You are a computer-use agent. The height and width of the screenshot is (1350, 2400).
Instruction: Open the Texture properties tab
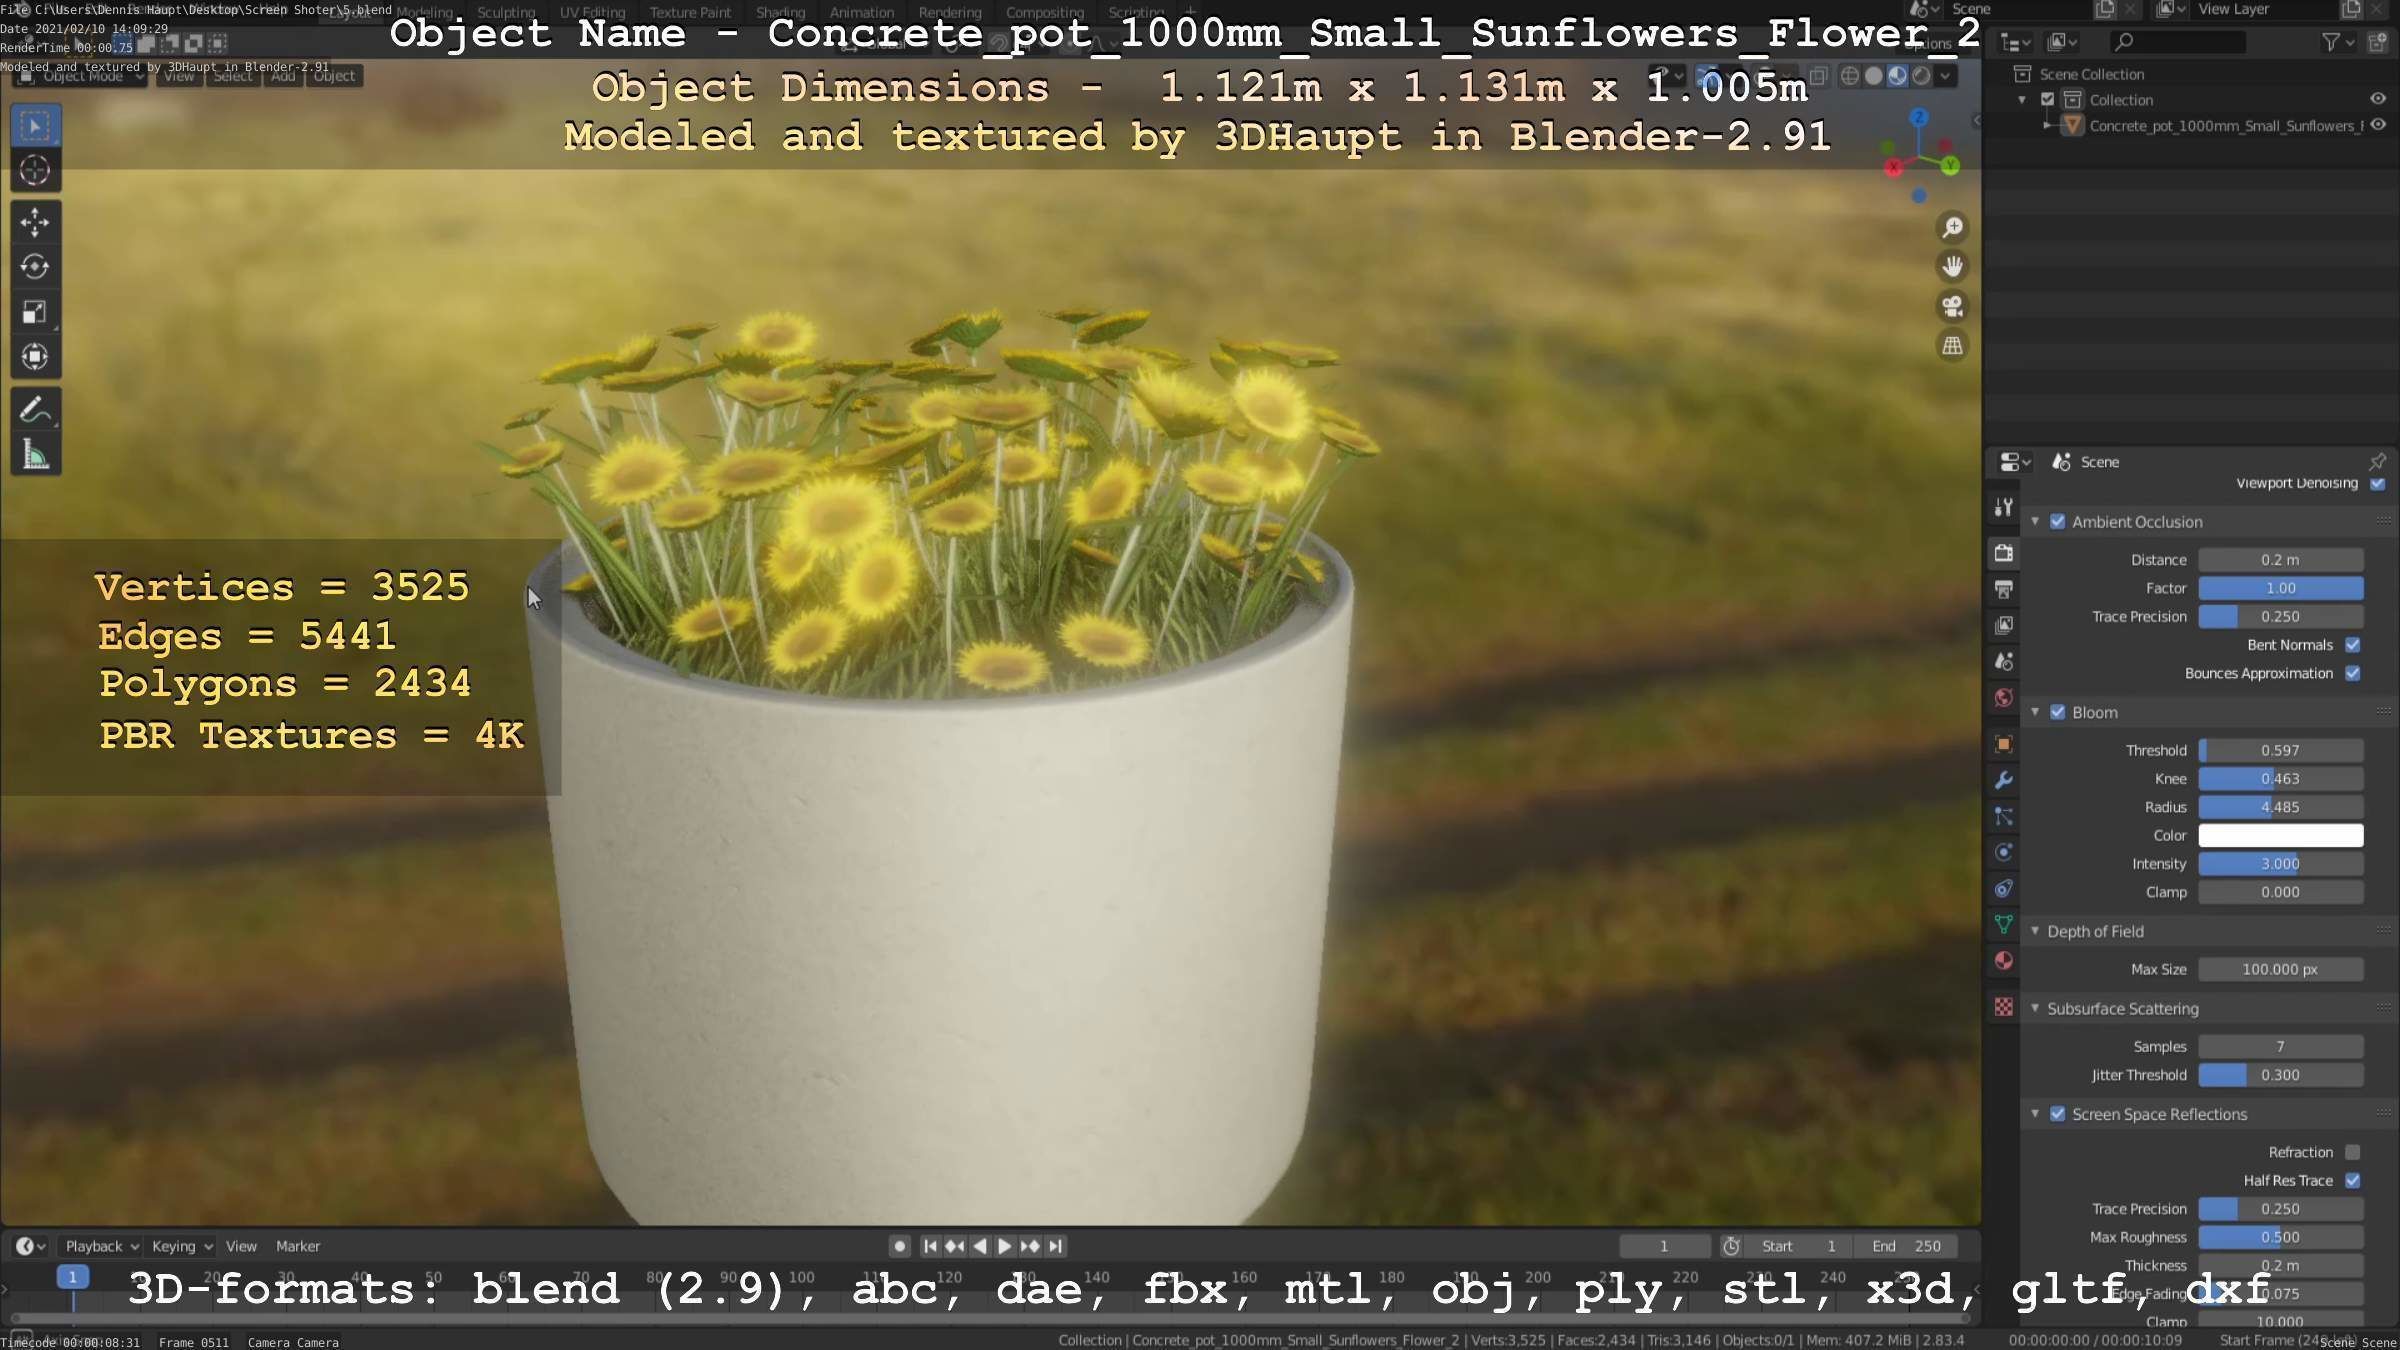pyautogui.click(x=2003, y=1007)
